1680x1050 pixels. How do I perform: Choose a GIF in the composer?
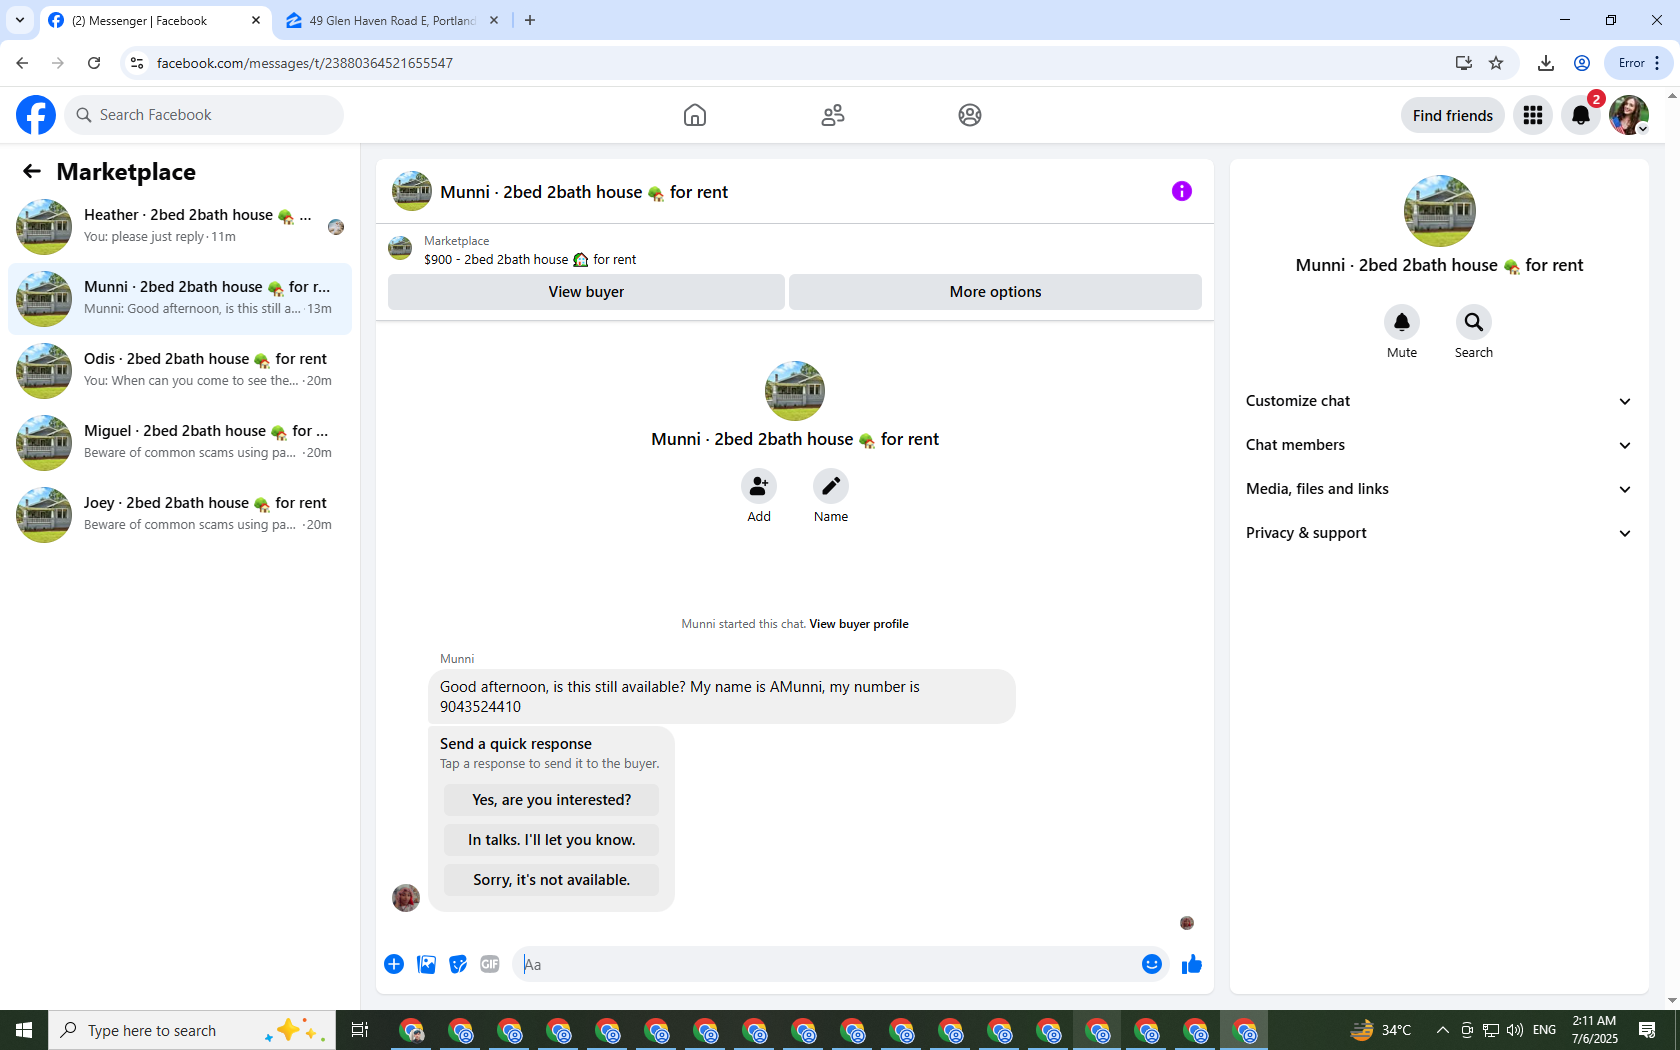point(490,964)
